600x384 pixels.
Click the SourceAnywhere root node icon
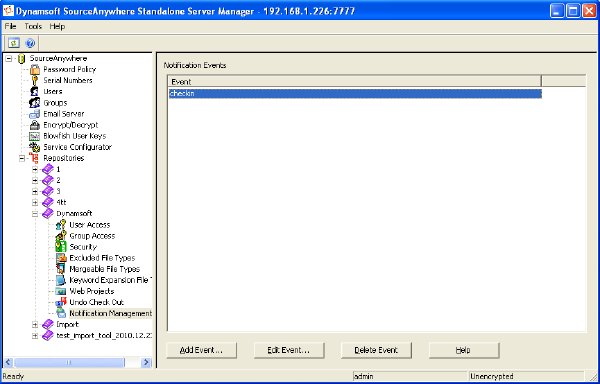tap(21, 59)
